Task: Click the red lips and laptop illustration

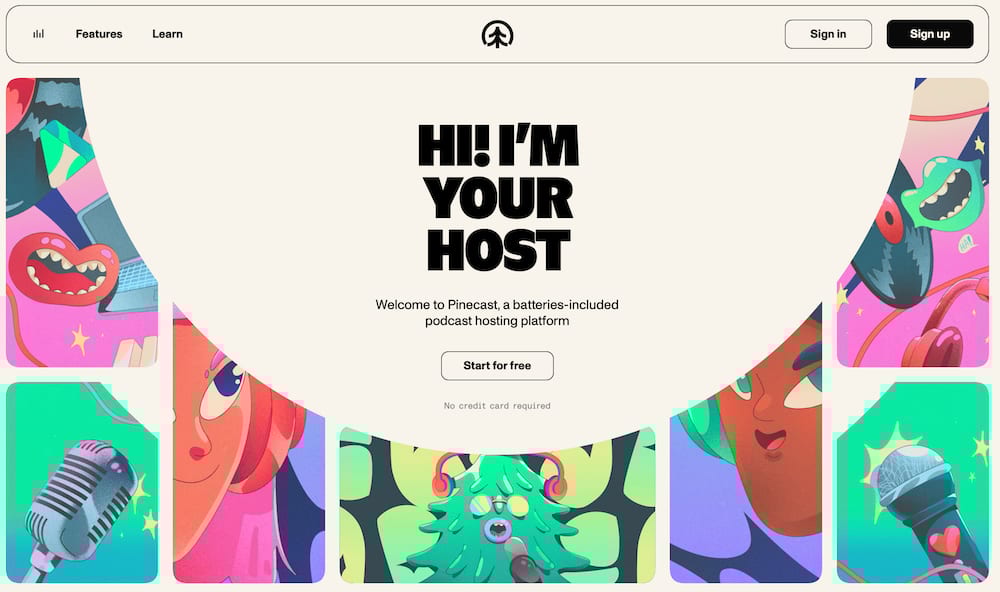Action: 82,222
